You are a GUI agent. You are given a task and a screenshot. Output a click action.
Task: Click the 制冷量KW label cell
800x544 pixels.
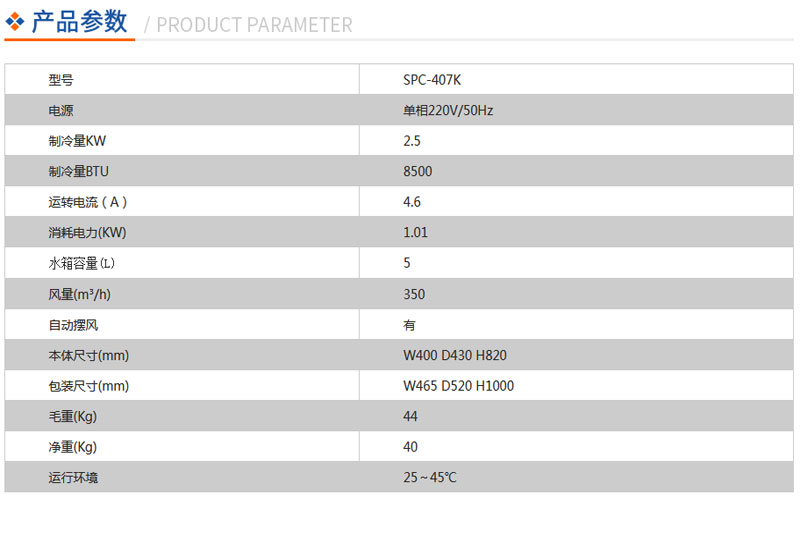click(x=77, y=141)
